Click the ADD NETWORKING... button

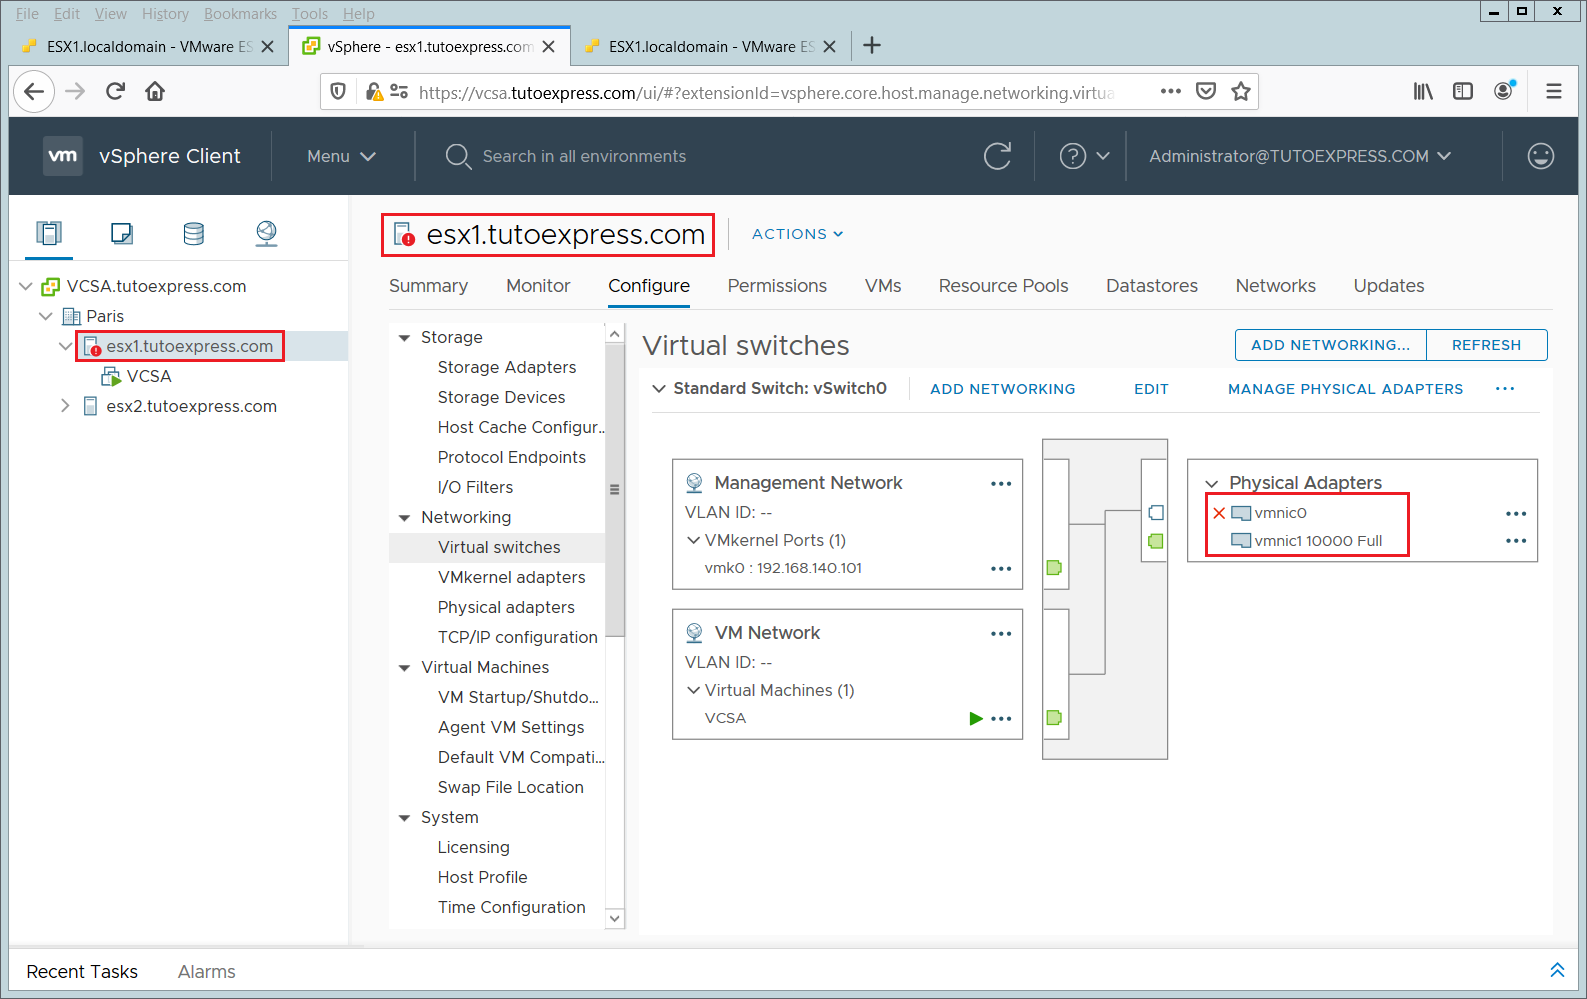click(1330, 345)
